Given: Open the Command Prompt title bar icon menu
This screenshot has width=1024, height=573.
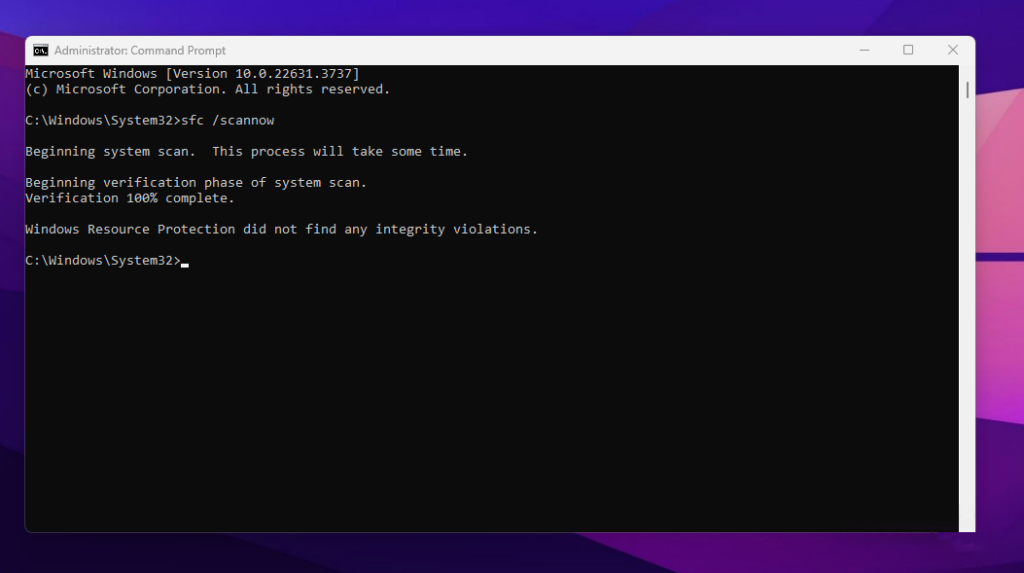Looking at the screenshot, I should pyautogui.click(x=40, y=50).
